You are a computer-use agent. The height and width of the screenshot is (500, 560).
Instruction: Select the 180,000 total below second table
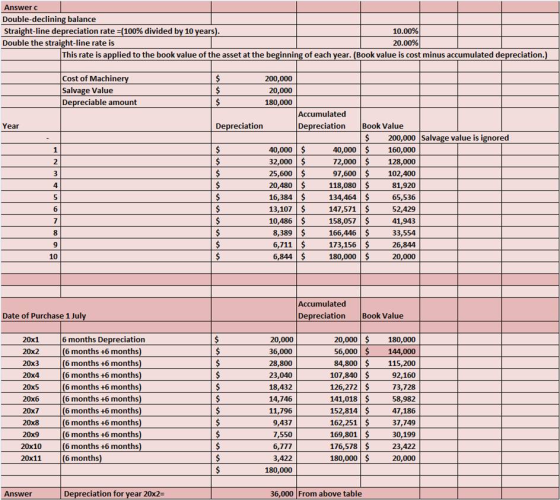254,470
